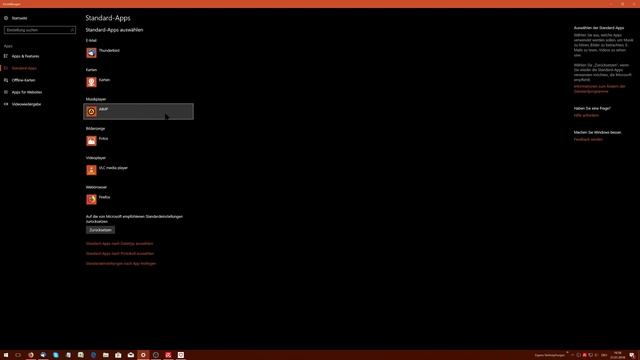Open Informationen zum Ändern der Standardprogramme link
The width and height of the screenshot is (640, 360).
(600, 89)
